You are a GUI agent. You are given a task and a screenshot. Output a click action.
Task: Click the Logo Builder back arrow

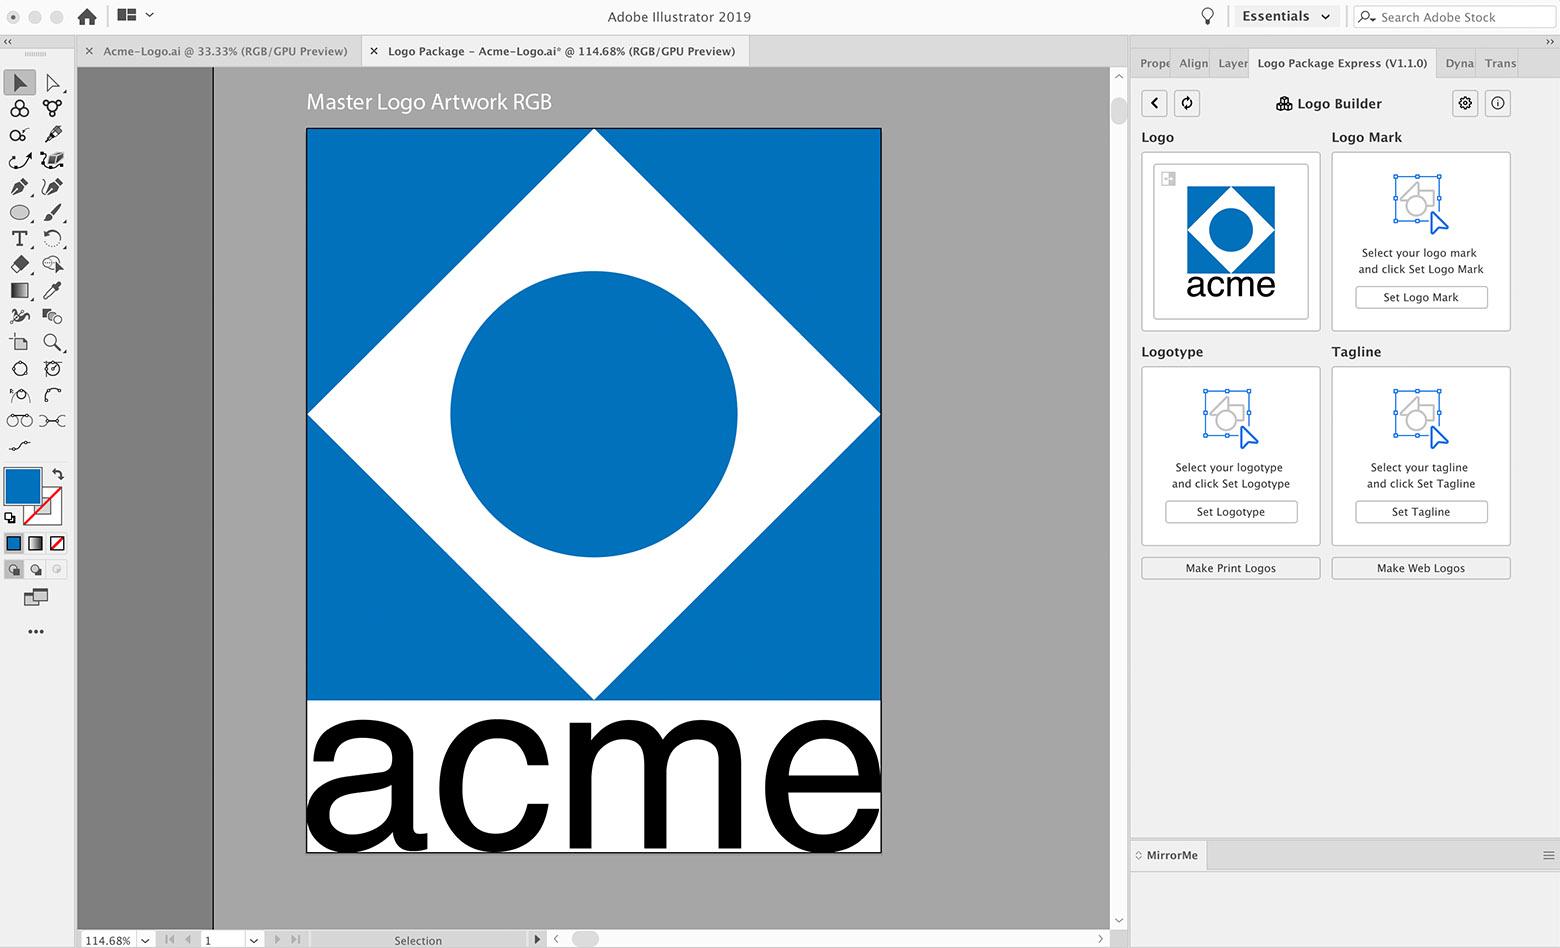click(1155, 103)
